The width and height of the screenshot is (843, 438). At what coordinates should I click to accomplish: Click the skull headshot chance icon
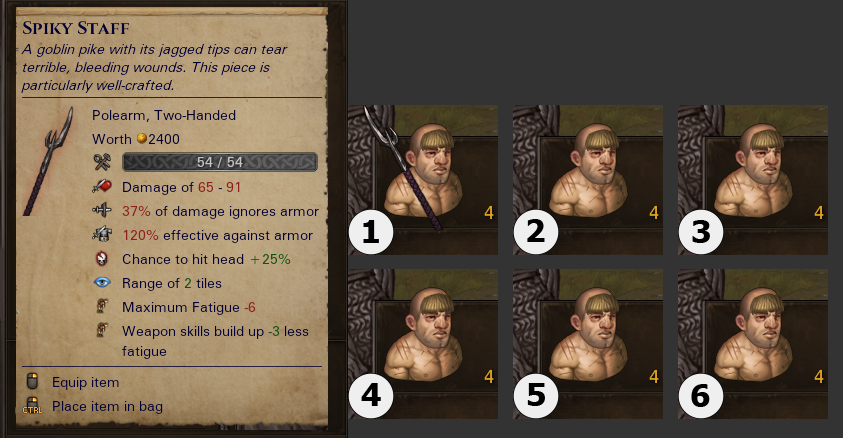102,259
